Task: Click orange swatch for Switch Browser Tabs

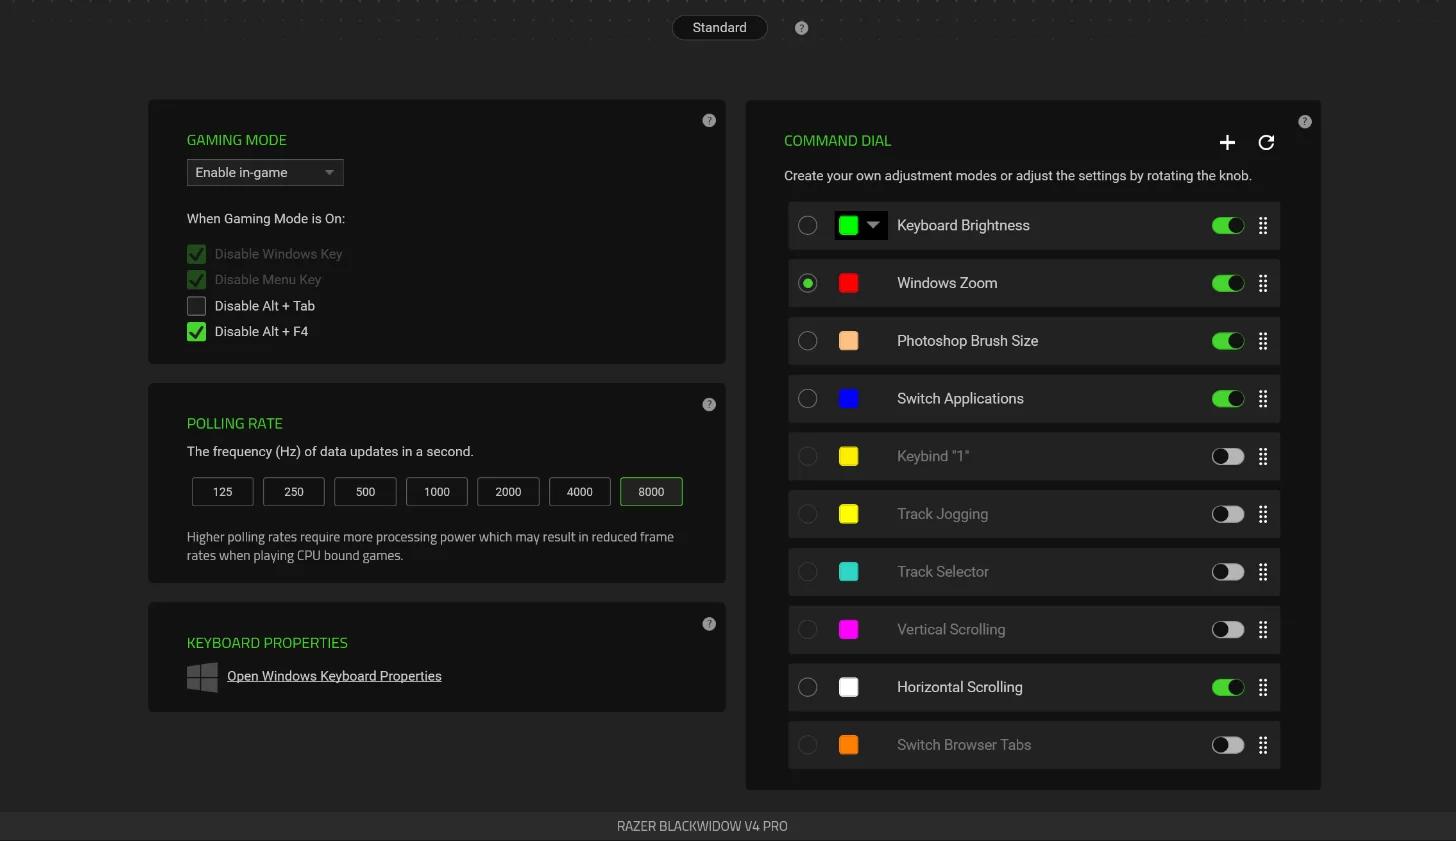Action: (x=848, y=745)
